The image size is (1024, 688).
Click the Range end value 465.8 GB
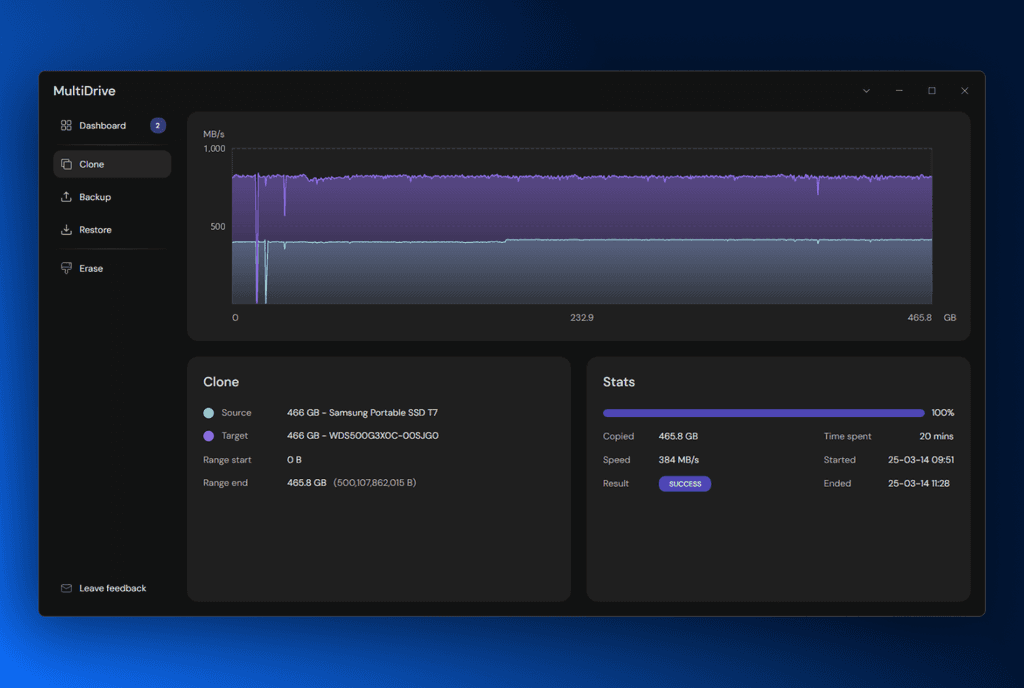[304, 482]
